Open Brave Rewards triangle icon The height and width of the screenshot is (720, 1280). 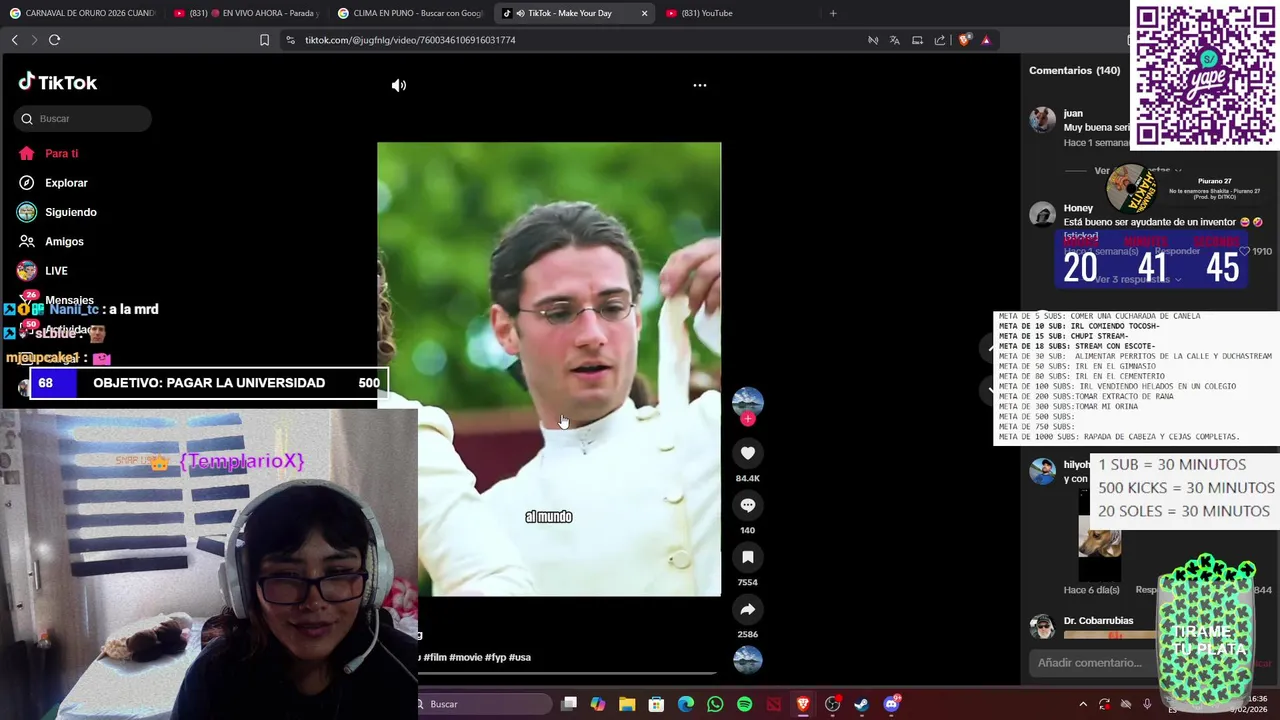986,40
